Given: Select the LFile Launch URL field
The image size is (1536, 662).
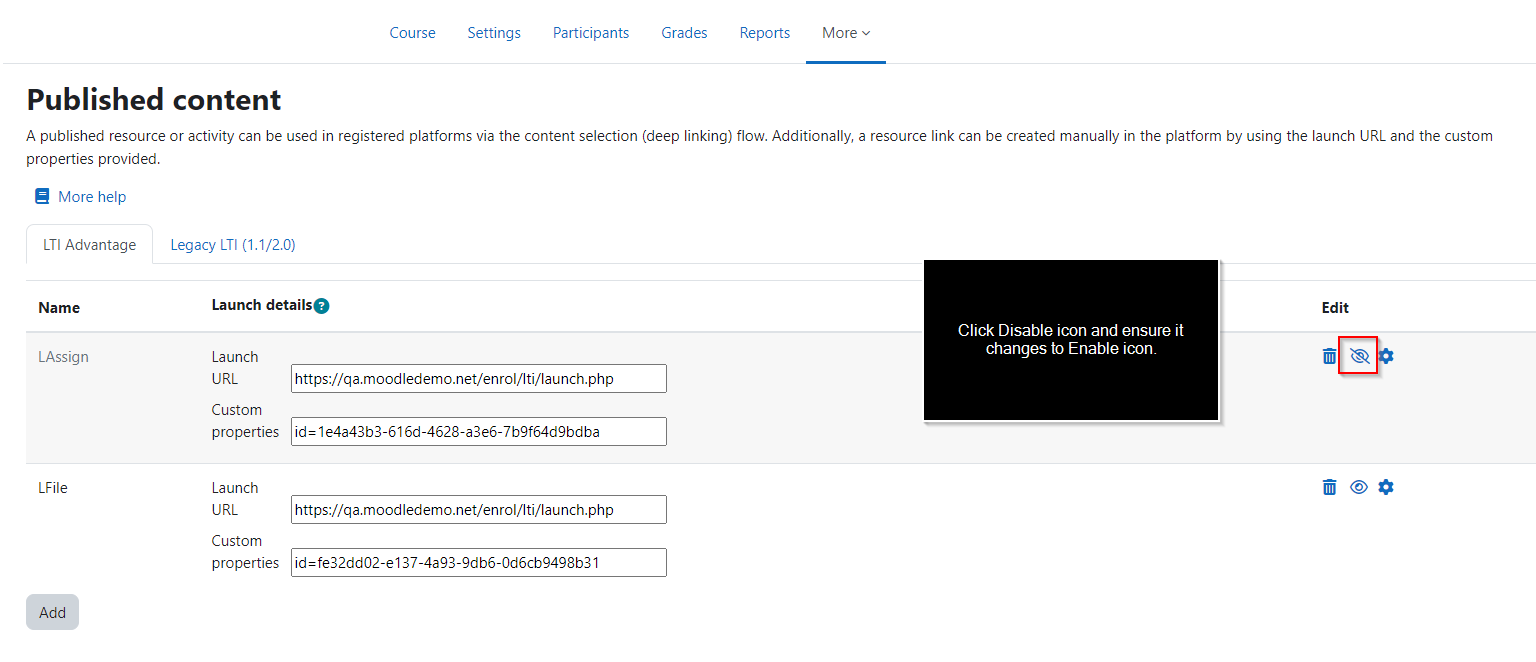Looking at the screenshot, I should click(479, 509).
